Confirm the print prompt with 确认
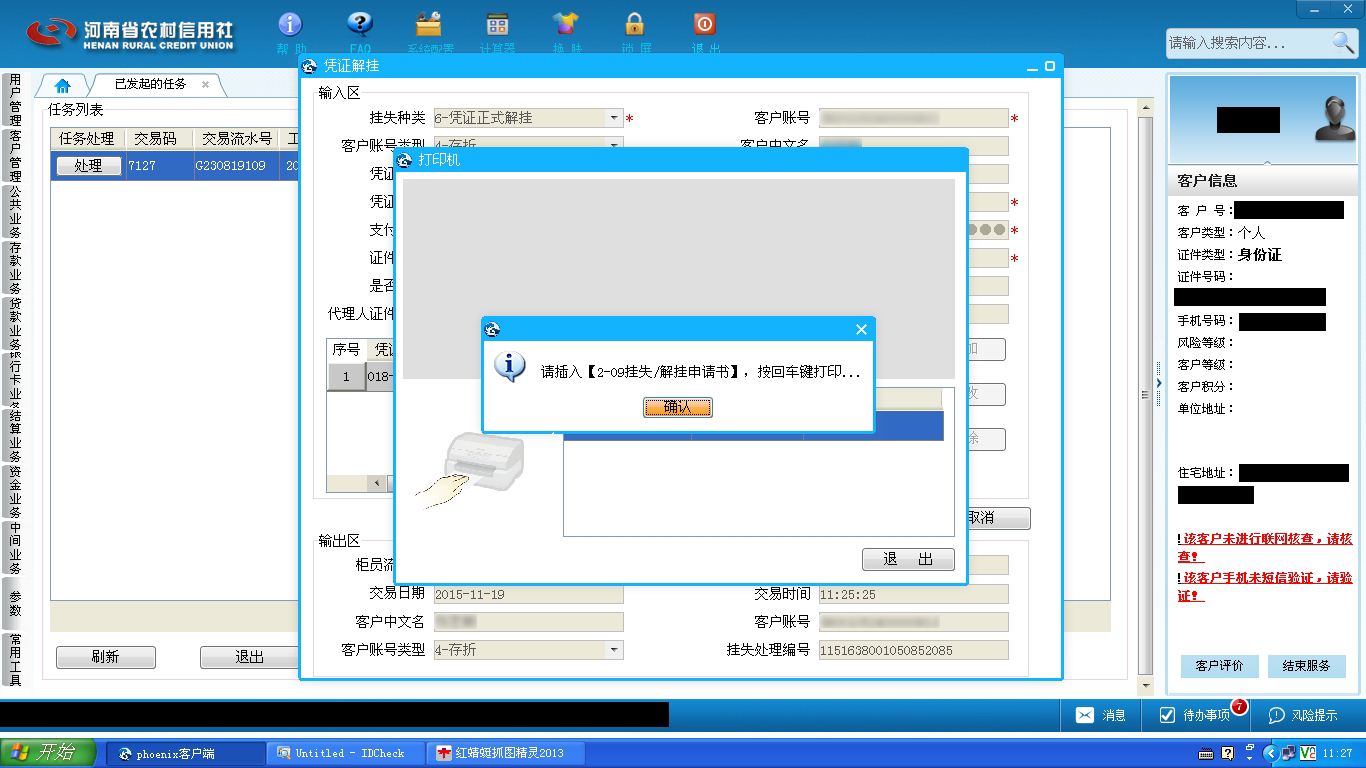Image resolution: width=1366 pixels, height=768 pixels. pos(677,407)
